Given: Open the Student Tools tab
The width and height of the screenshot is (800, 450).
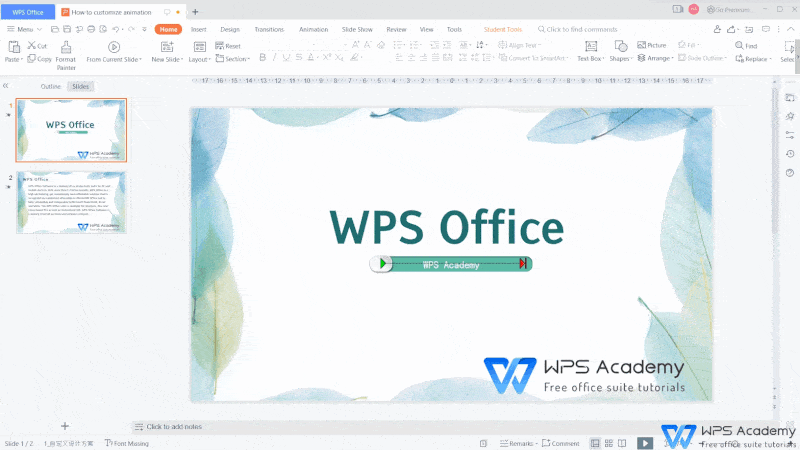Looking at the screenshot, I should [x=503, y=29].
